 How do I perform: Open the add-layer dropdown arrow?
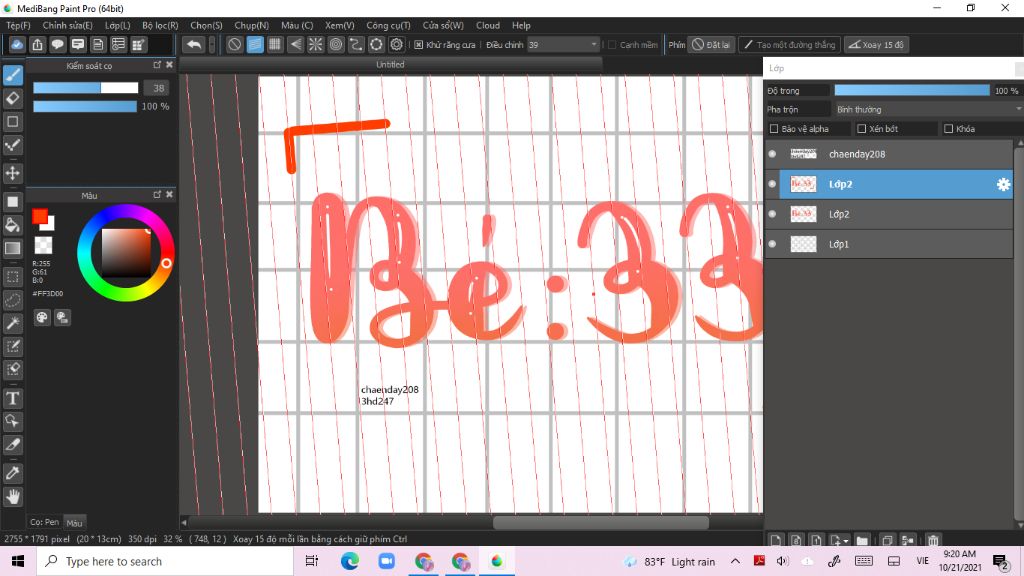(846, 541)
